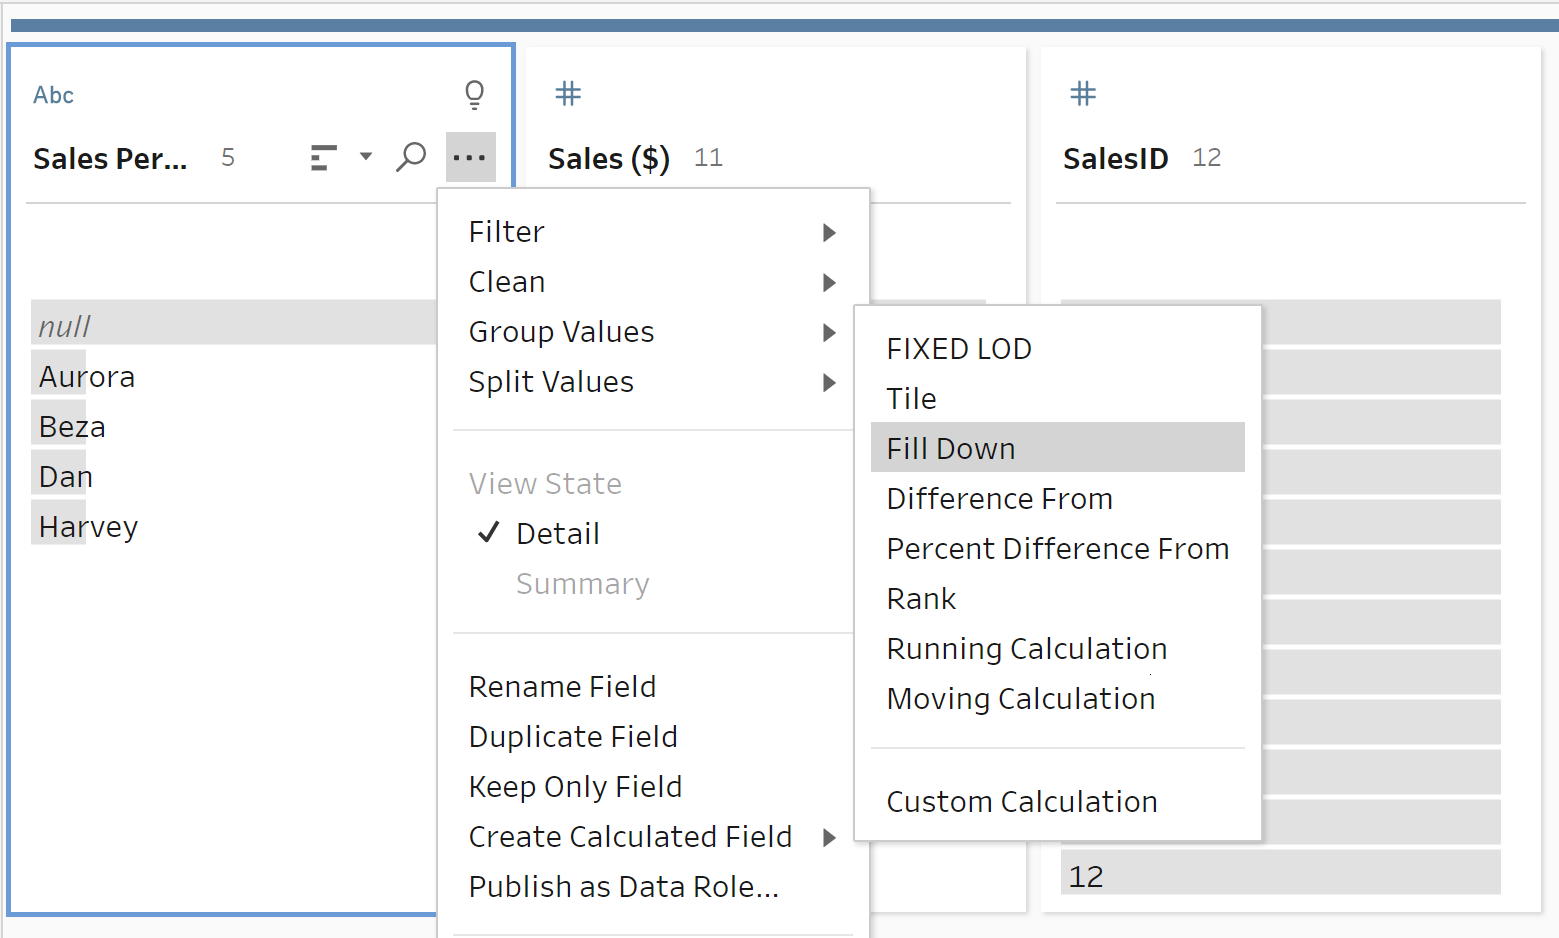Viewport: 1559px width, 938px height.
Task: Click the number type icon above SalesID
Action: 1083,94
